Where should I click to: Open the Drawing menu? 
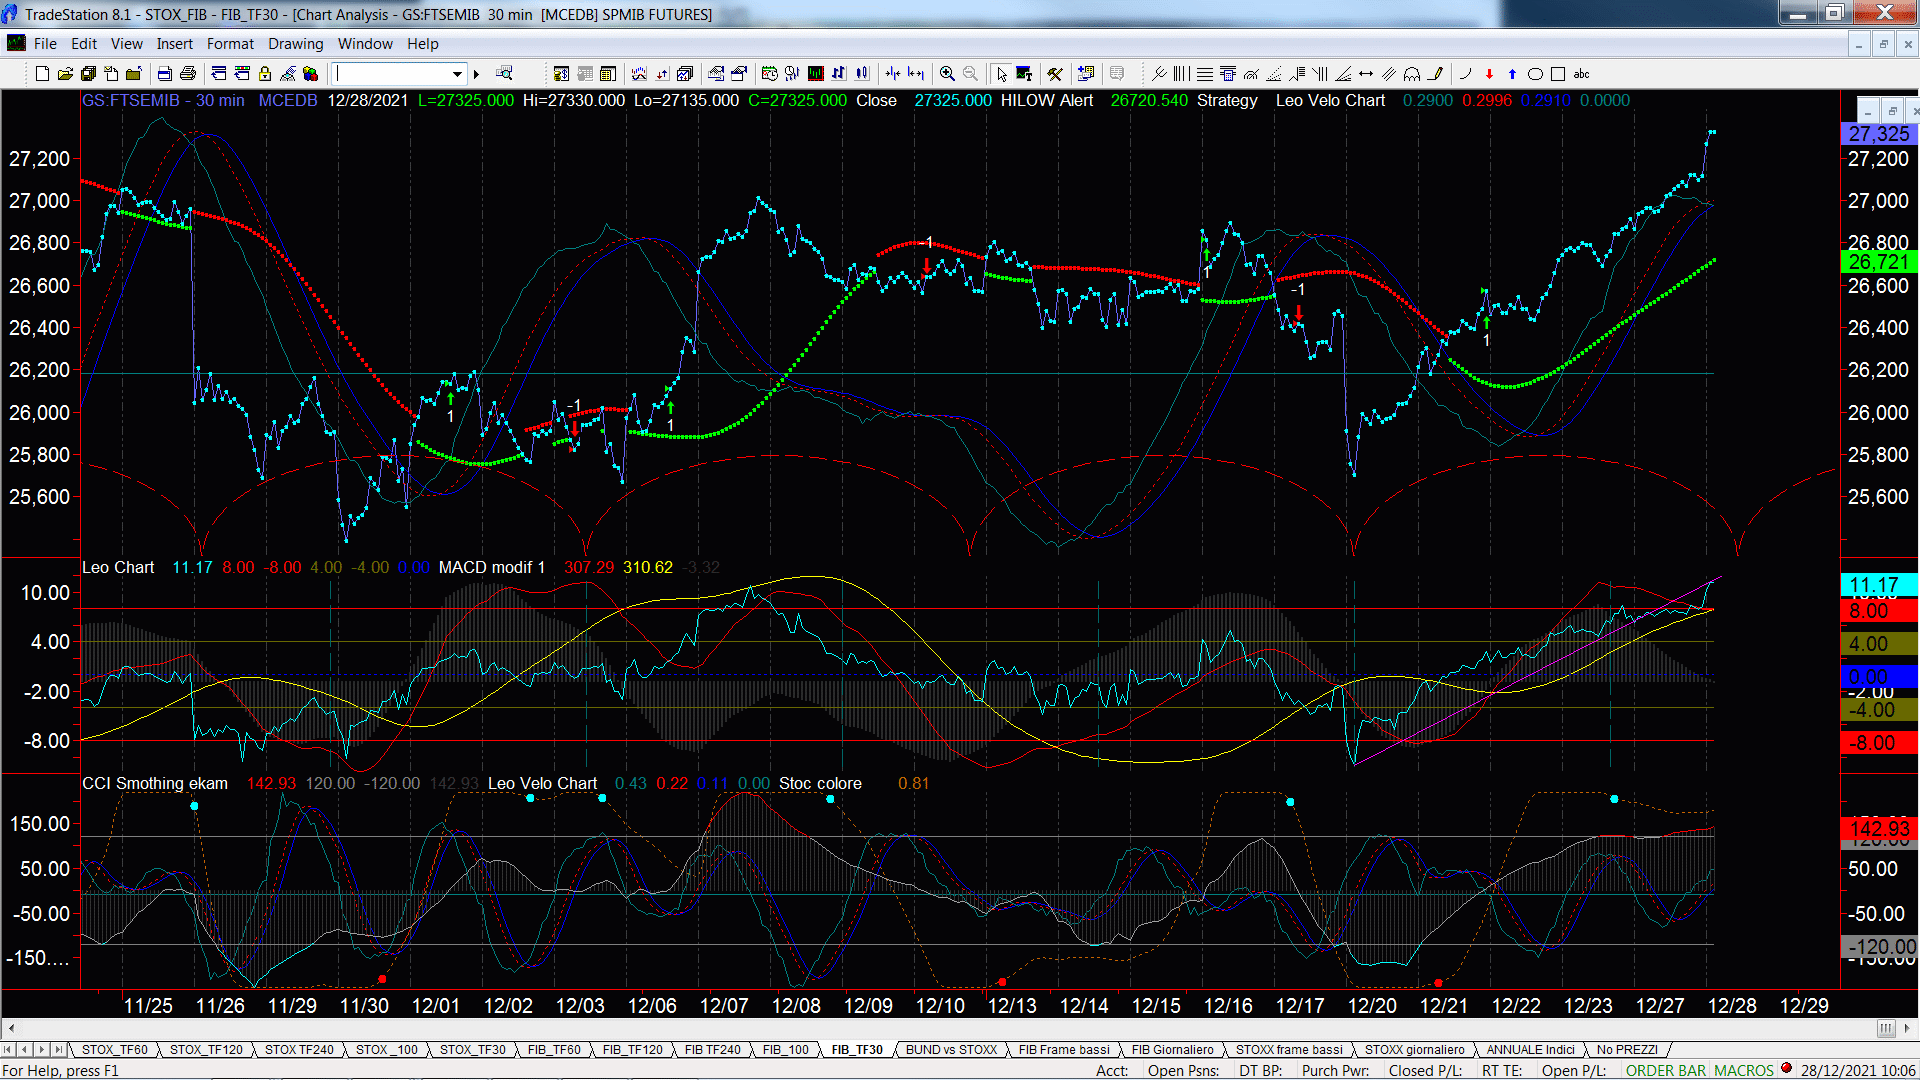295,44
